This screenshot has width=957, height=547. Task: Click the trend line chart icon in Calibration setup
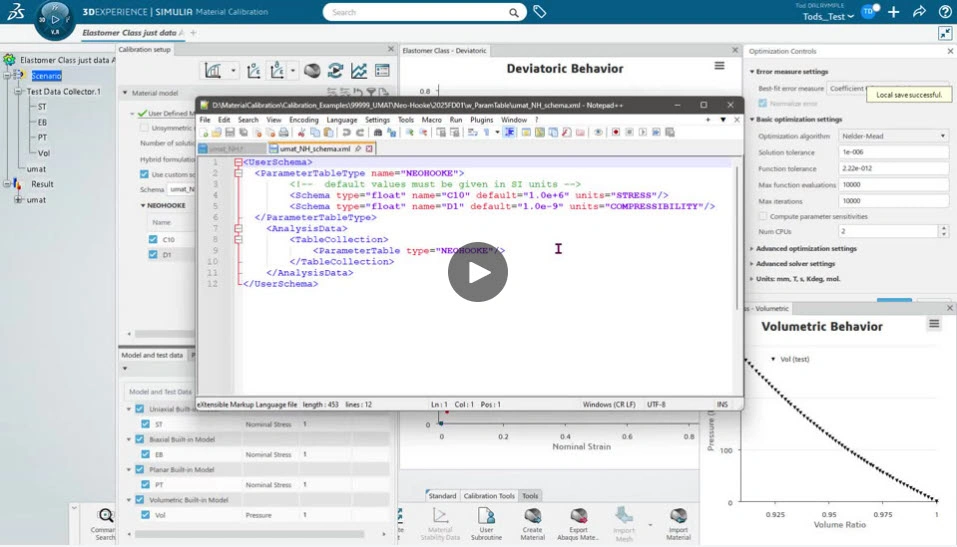(x=359, y=71)
